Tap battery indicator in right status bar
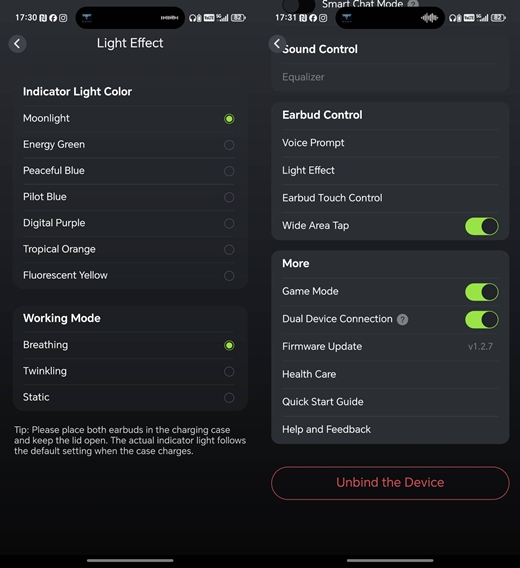 [x=498, y=18]
